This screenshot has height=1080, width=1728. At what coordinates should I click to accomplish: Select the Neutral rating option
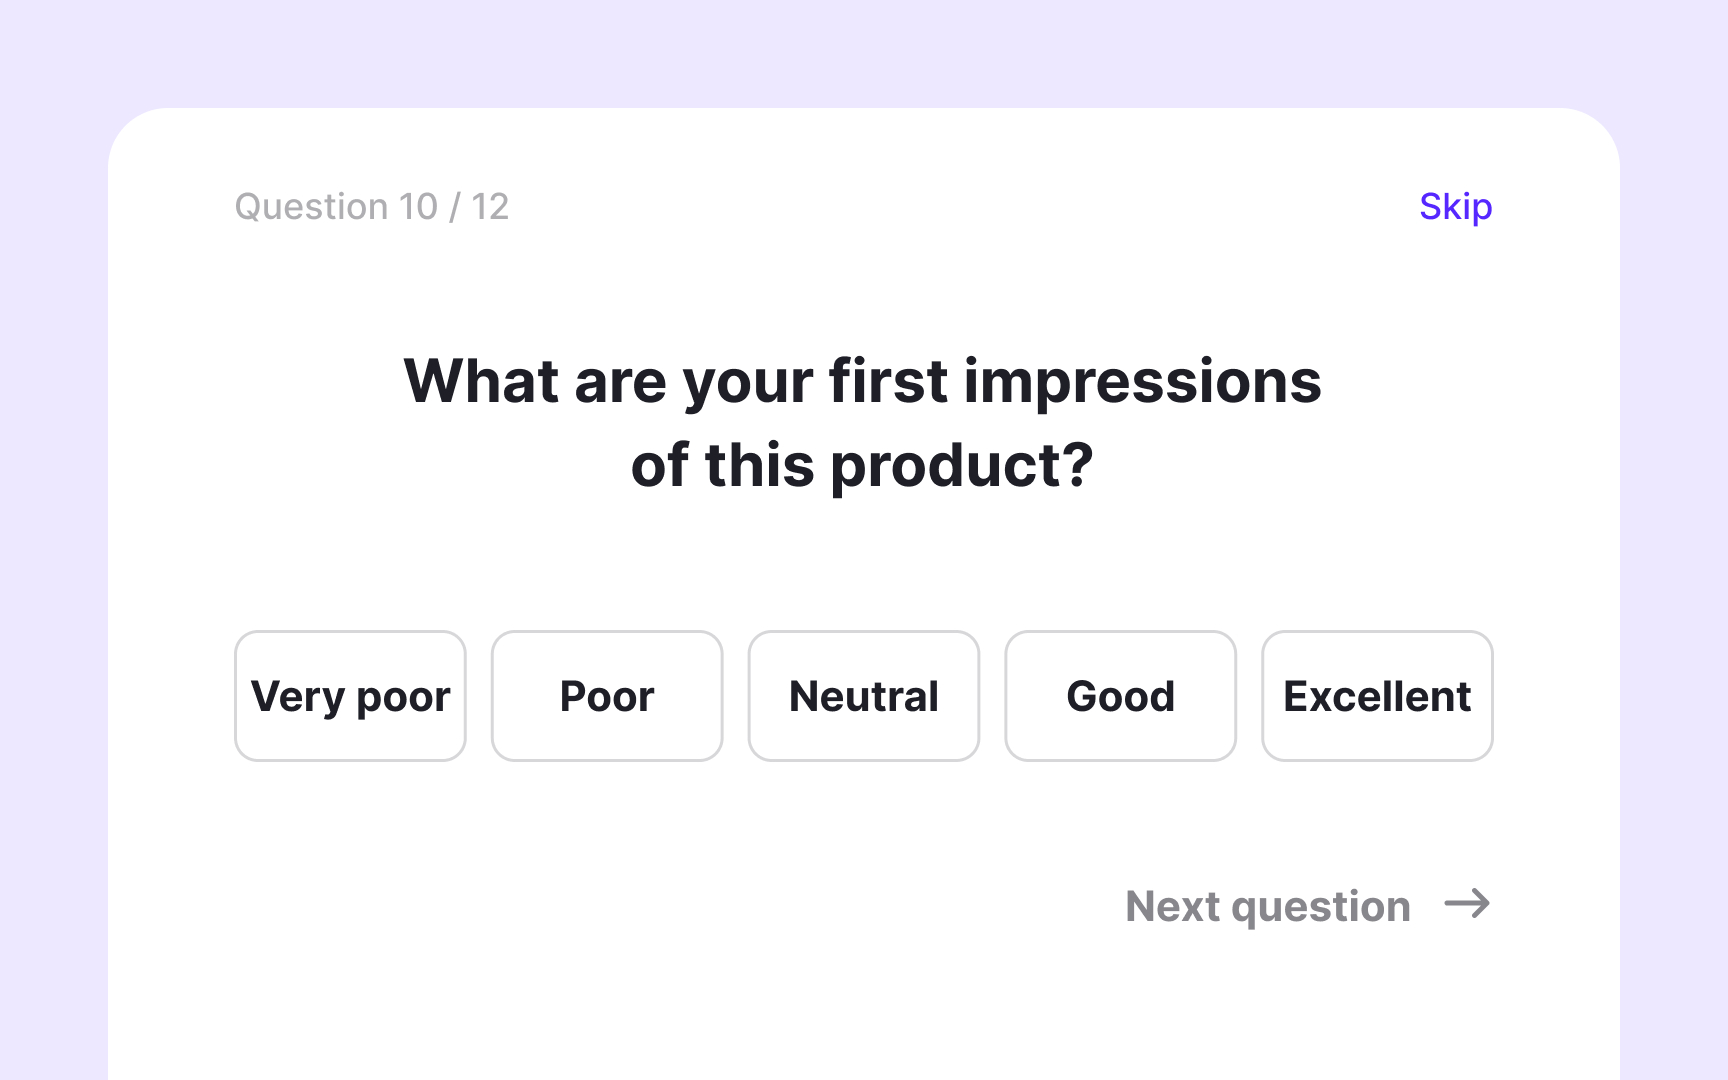pos(863,696)
